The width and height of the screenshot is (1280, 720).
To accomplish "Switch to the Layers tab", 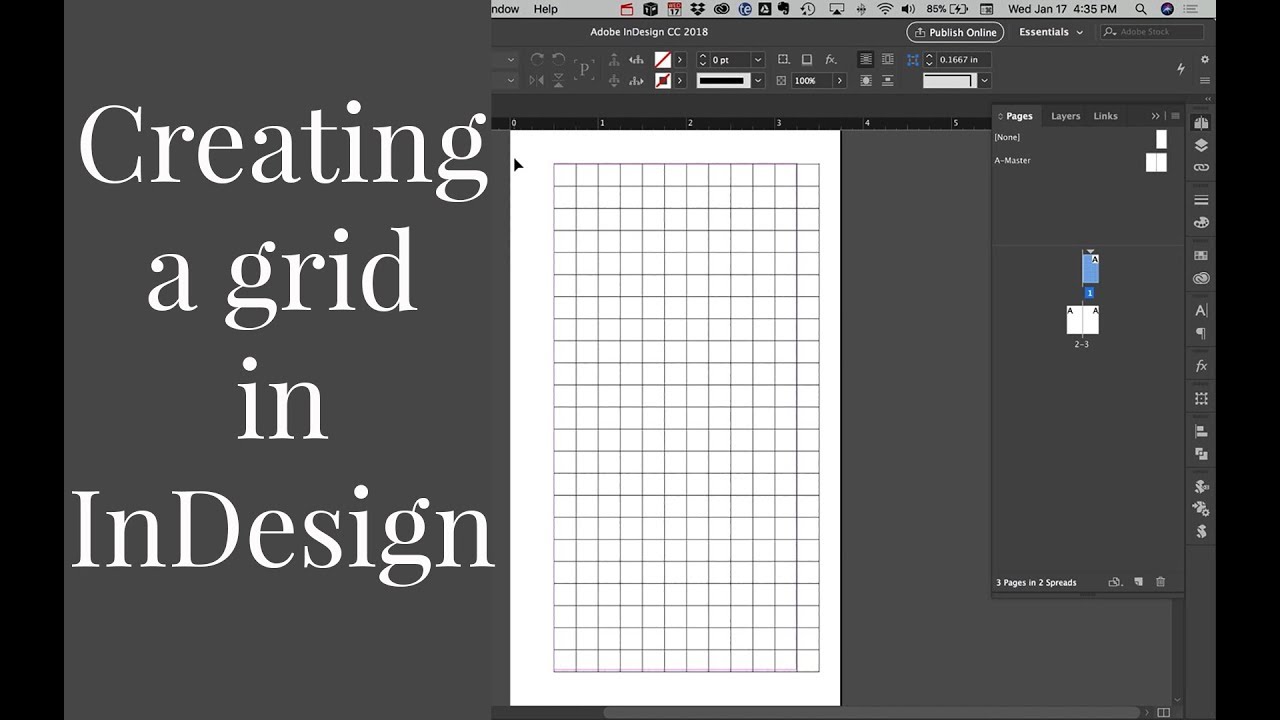I will tap(1065, 116).
